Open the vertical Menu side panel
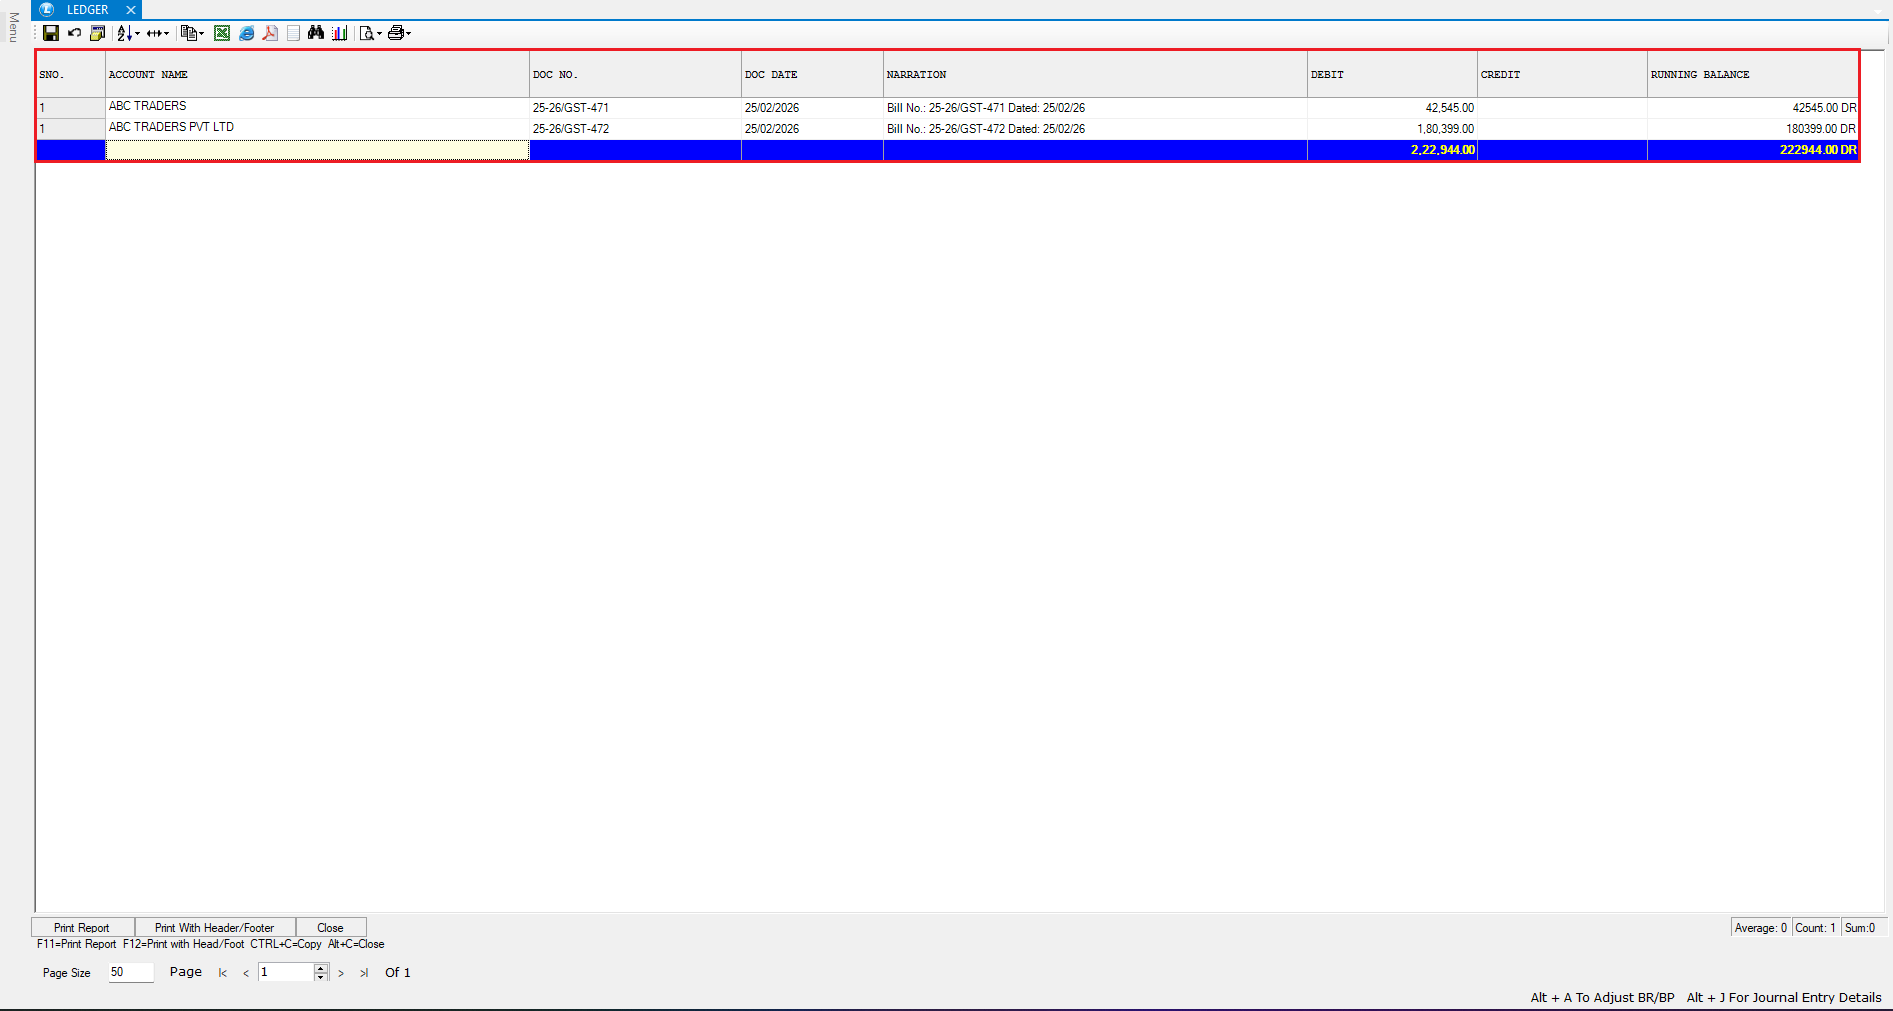This screenshot has height=1011, width=1893. coord(13,27)
